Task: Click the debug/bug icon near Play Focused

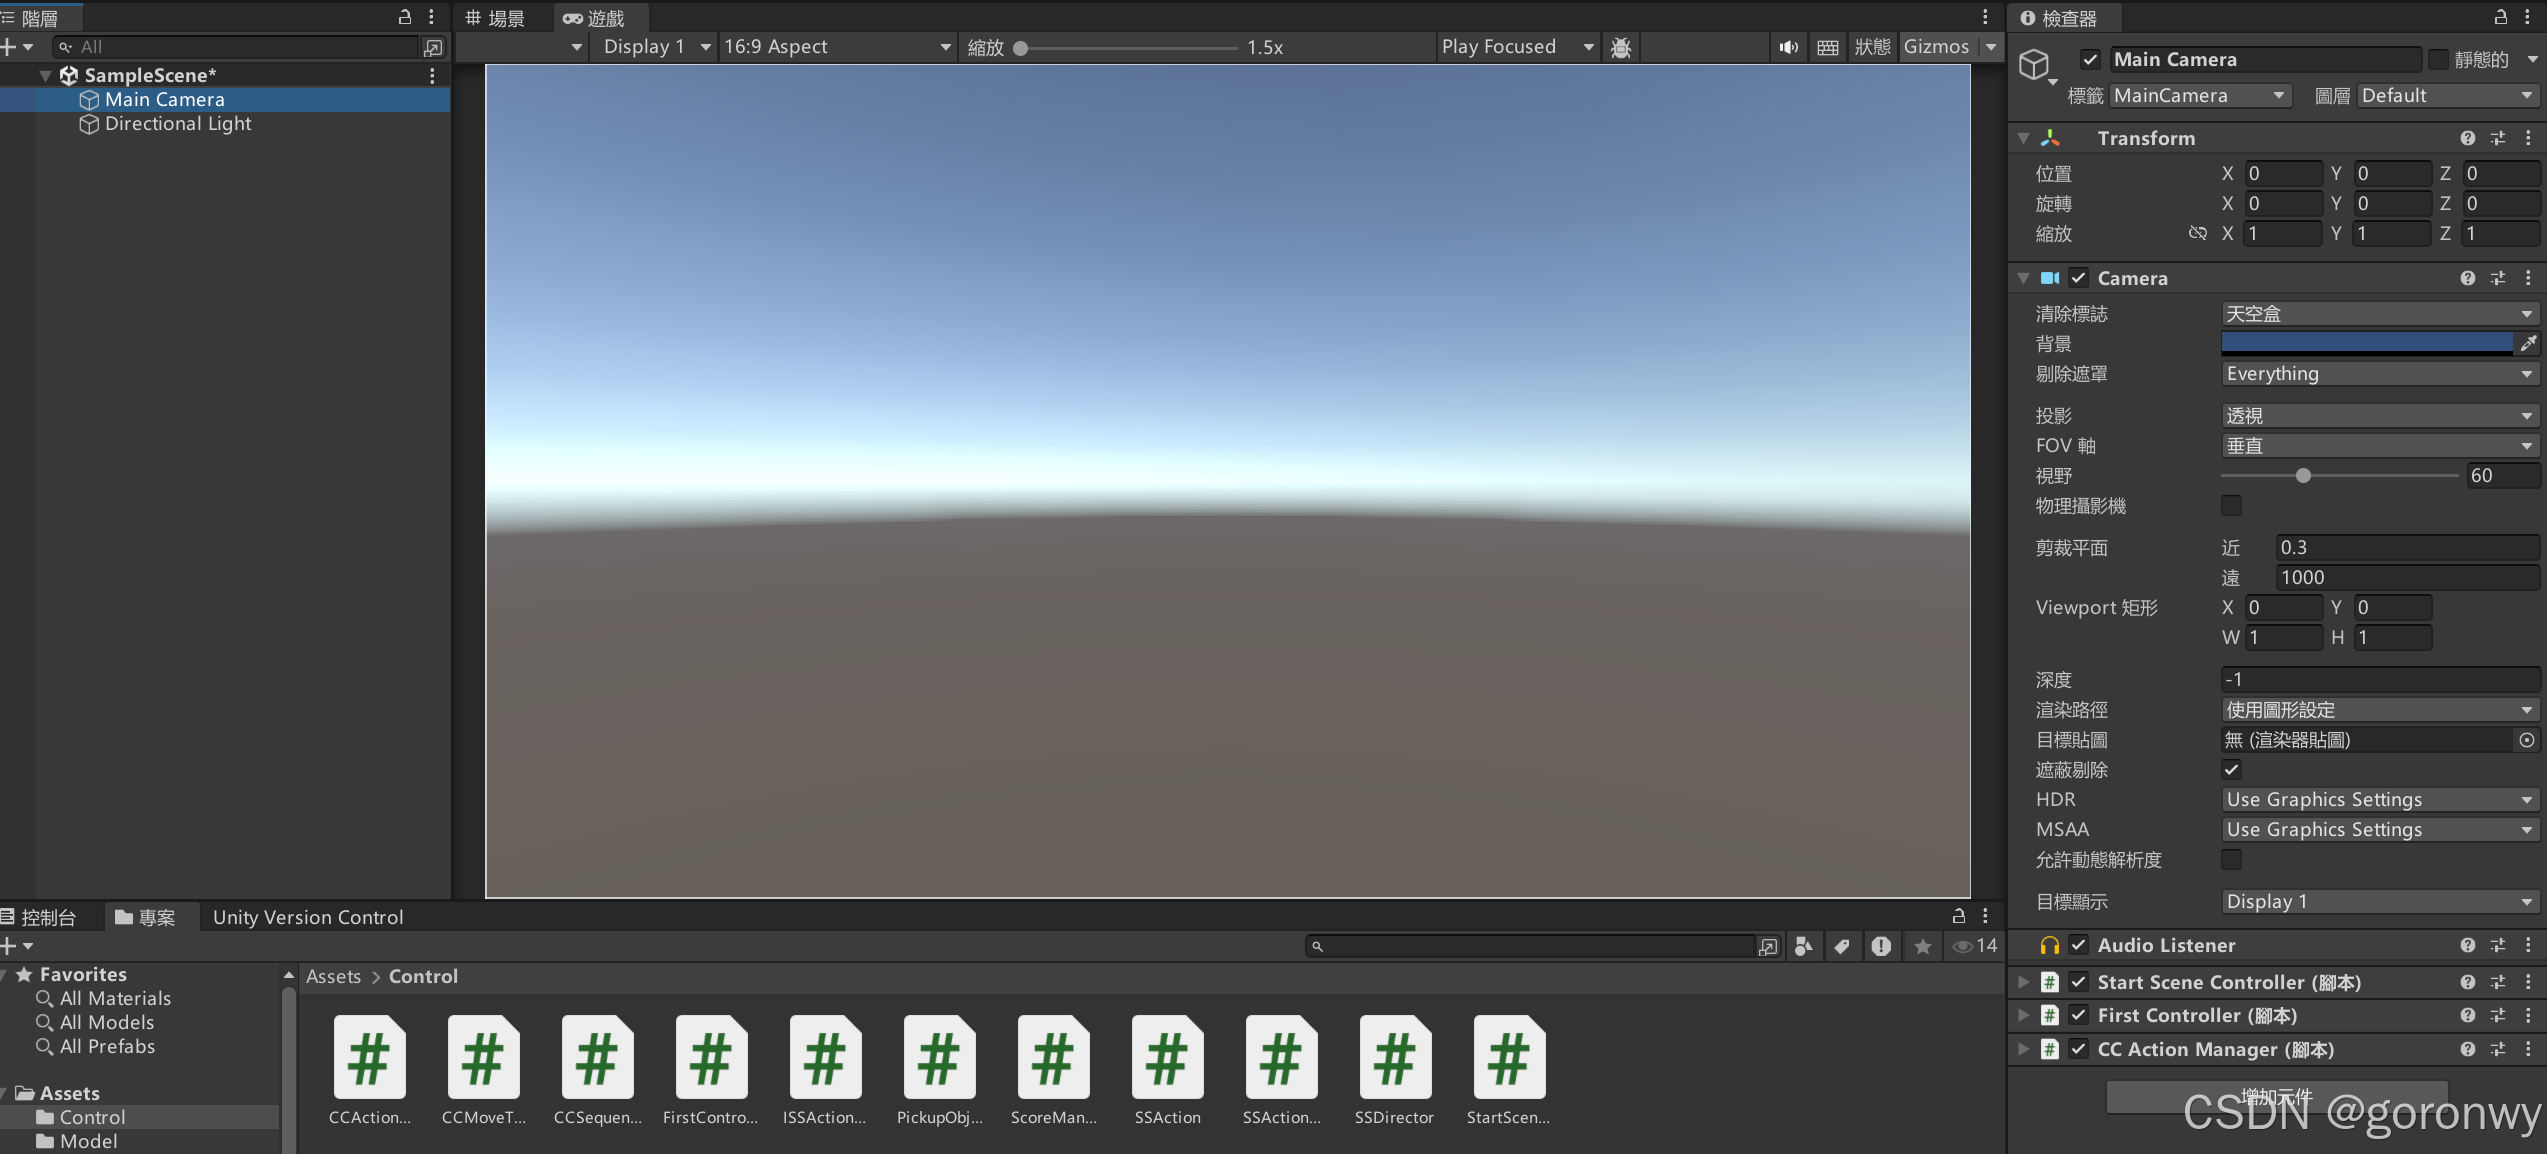Action: tap(1620, 47)
